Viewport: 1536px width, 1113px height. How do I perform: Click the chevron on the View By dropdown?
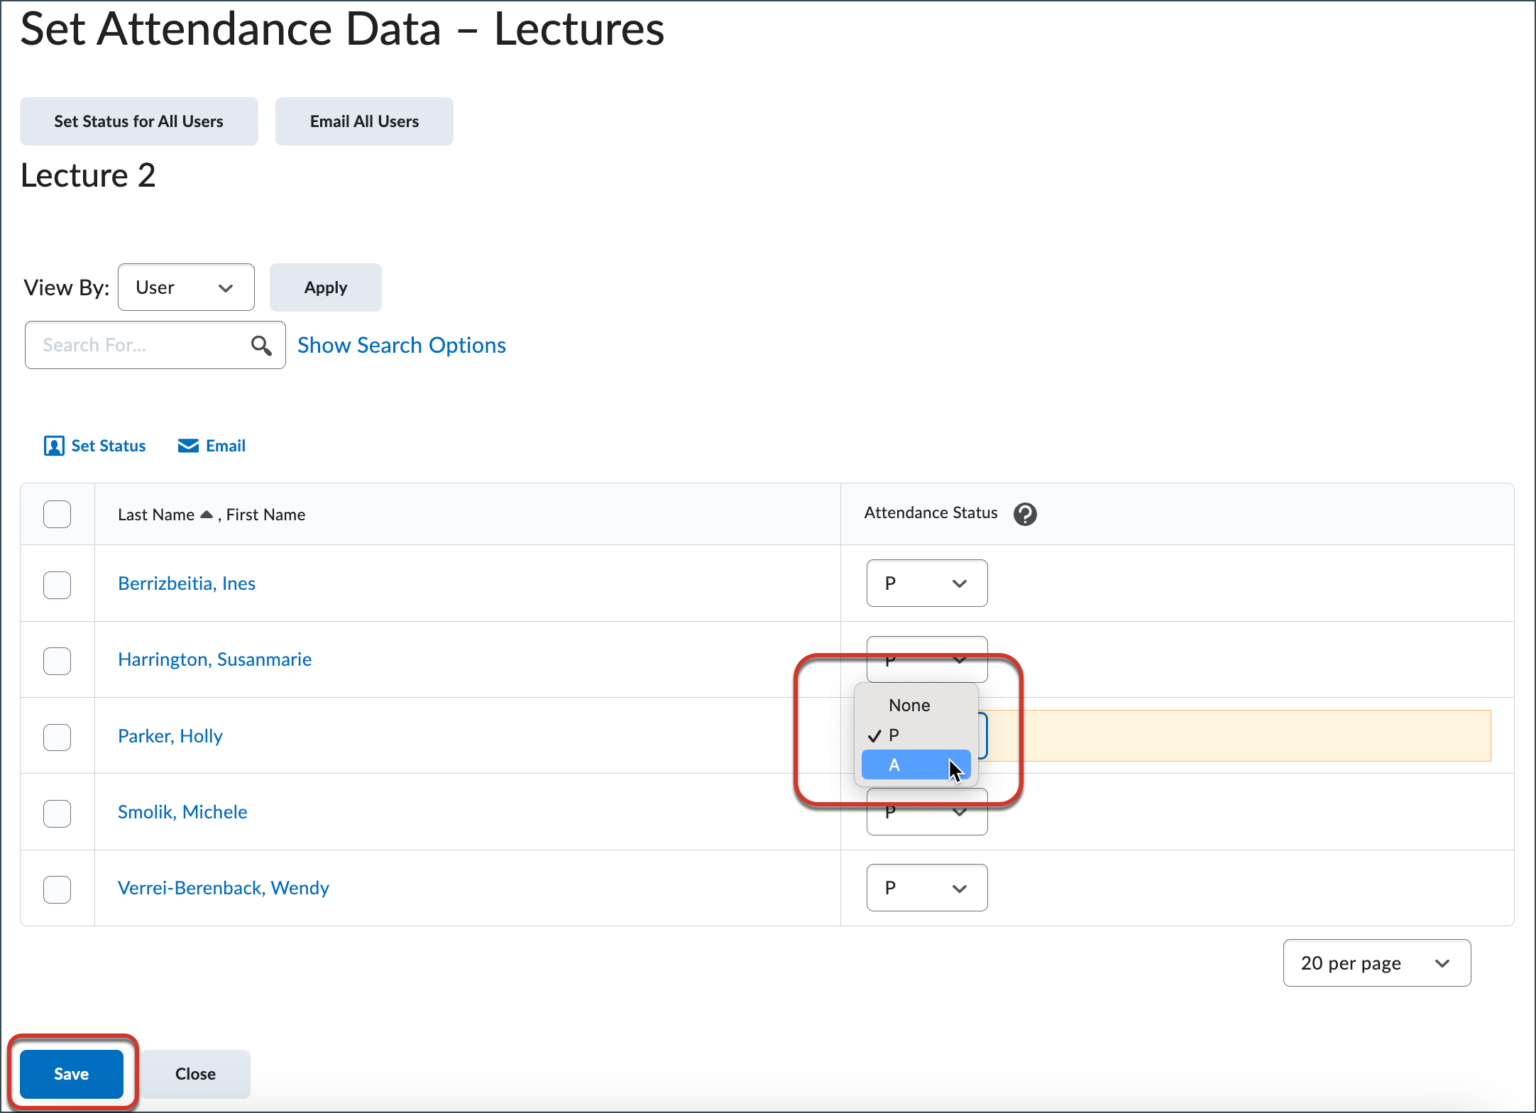[225, 287]
